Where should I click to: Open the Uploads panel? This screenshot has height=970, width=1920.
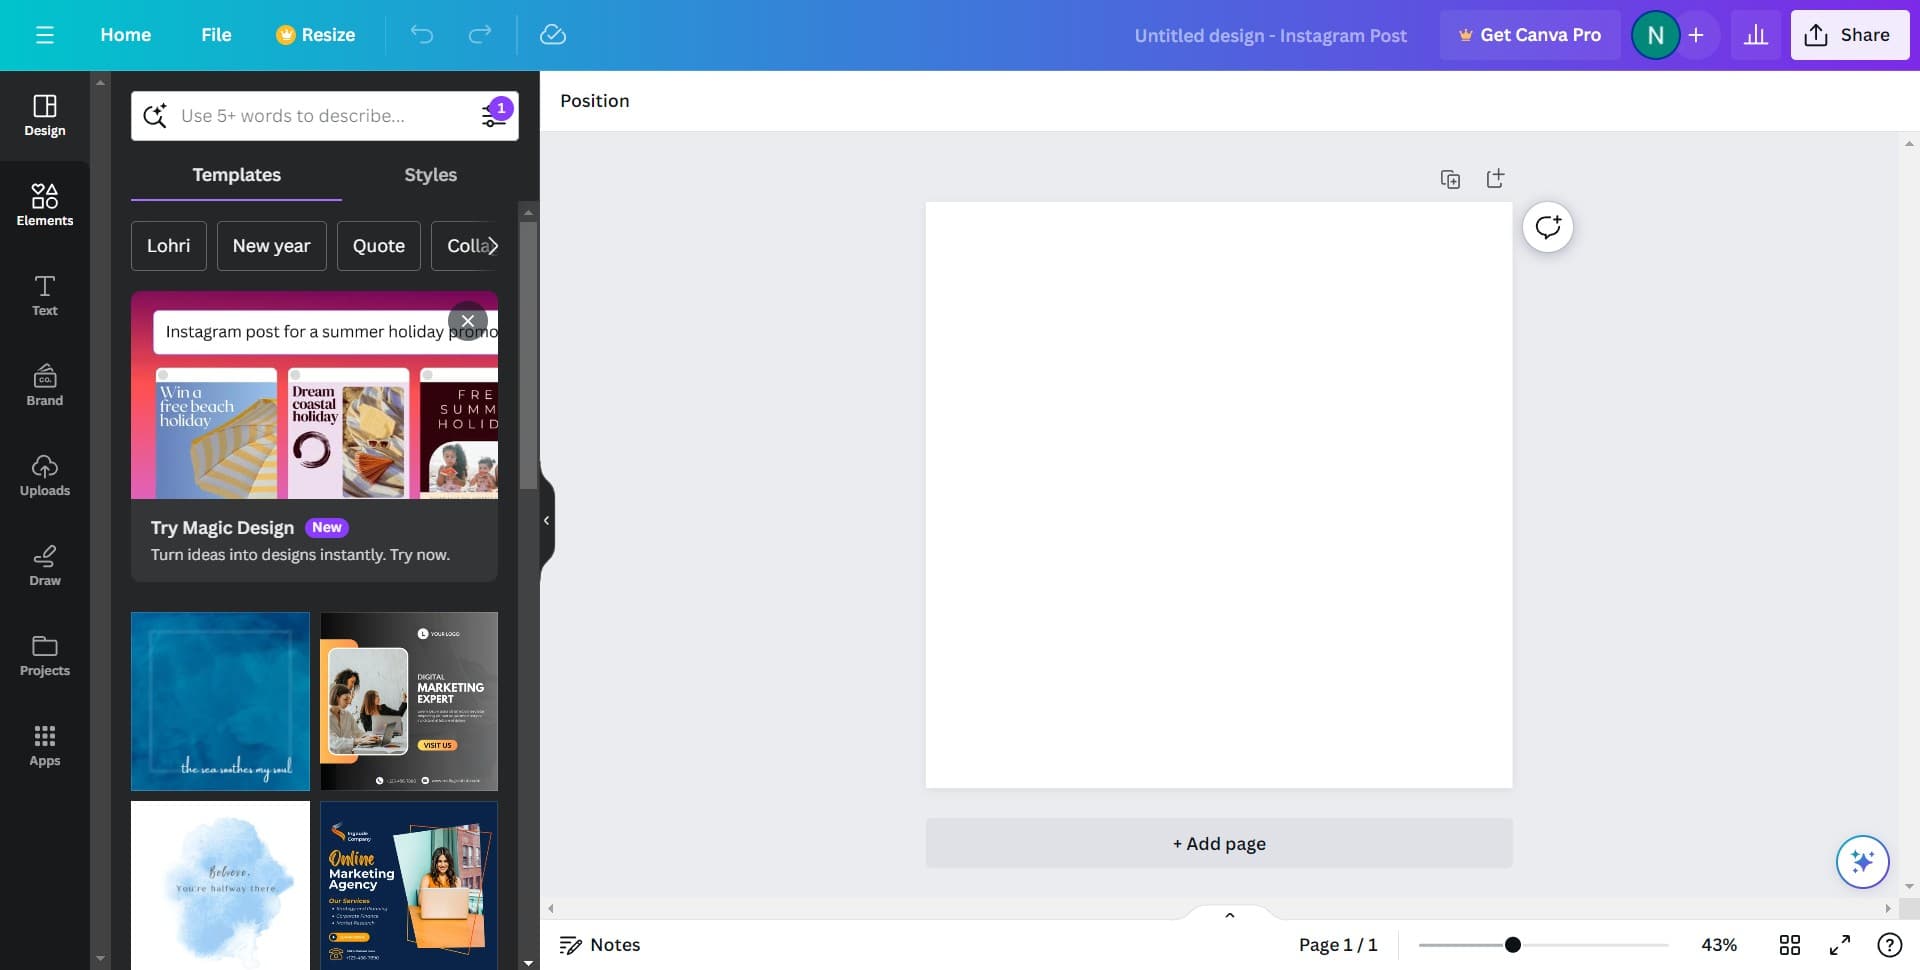[44, 475]
